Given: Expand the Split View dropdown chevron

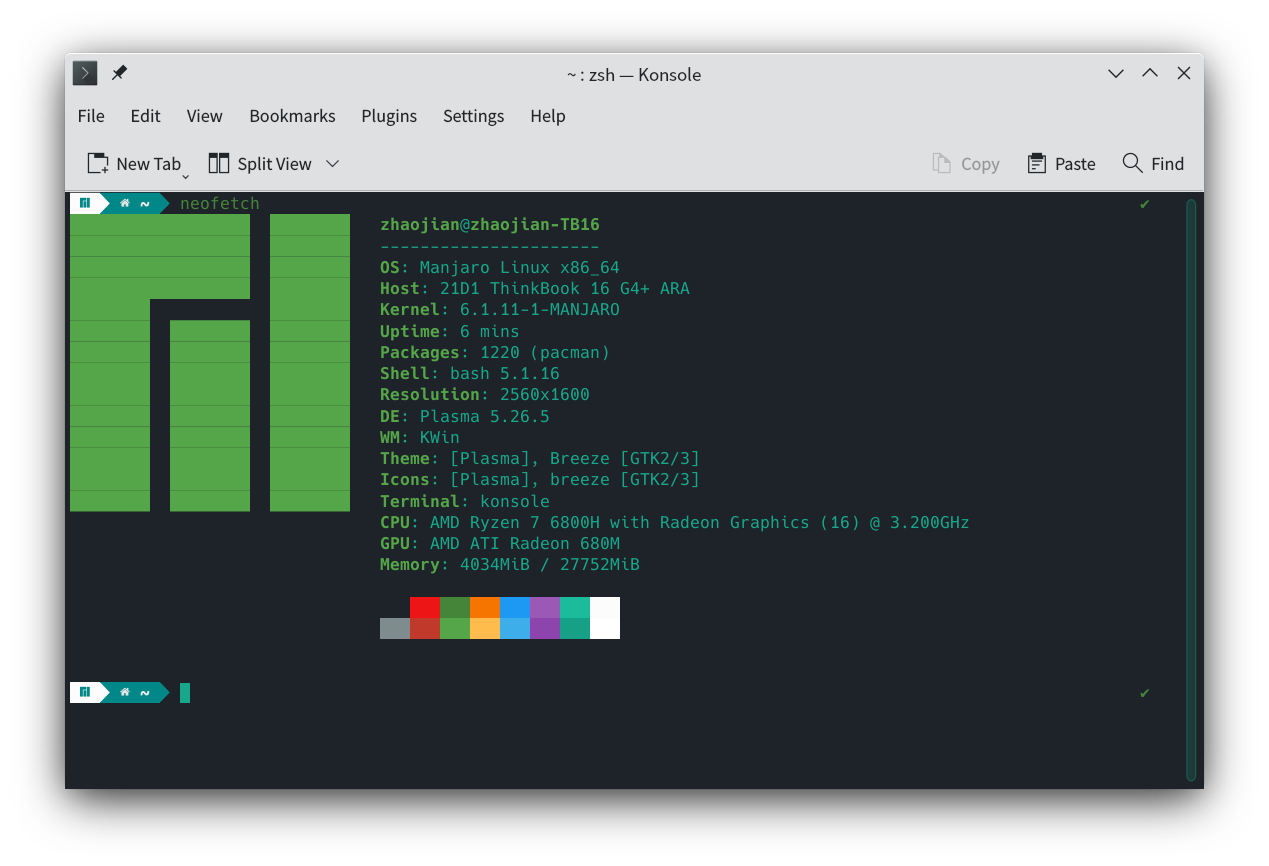Looking at the screenshot, I should click(x=333, y=163).
